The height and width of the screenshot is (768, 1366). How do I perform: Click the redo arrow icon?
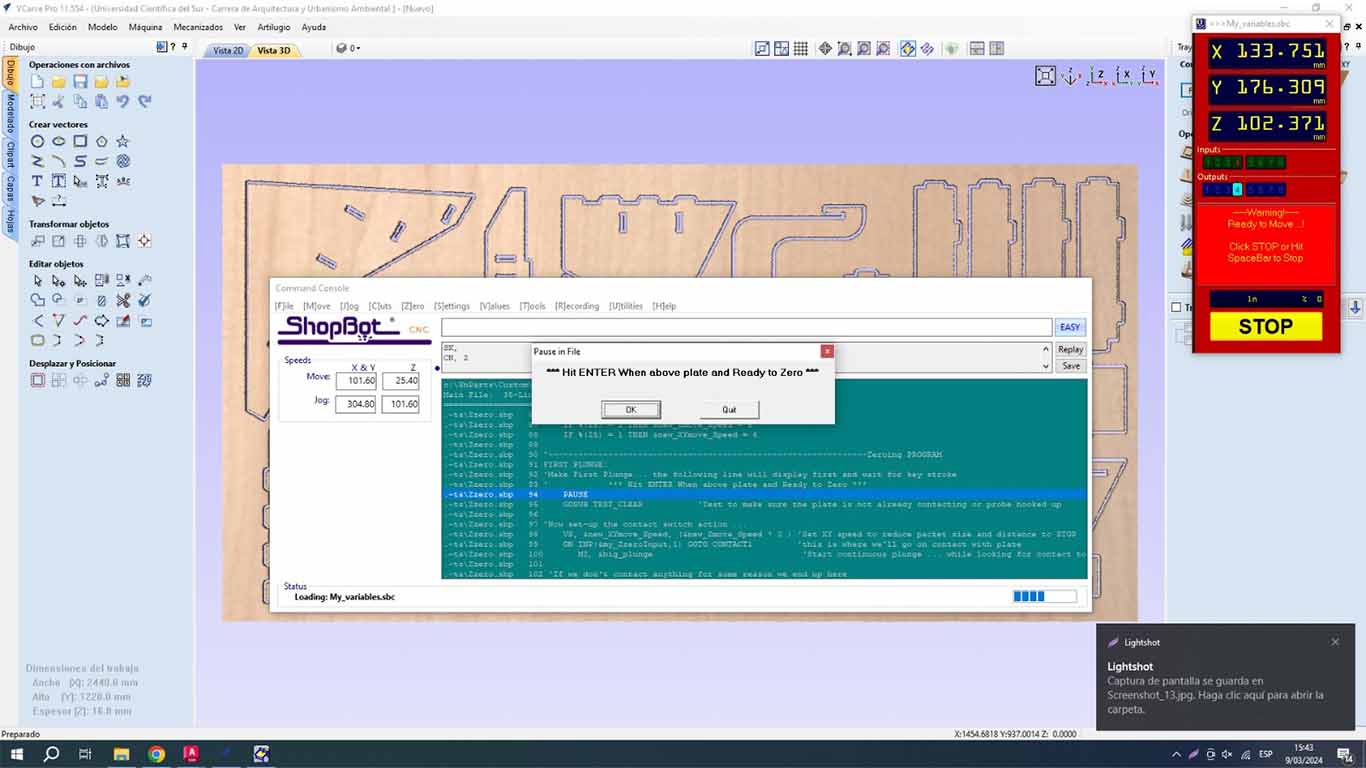(145, 101)
